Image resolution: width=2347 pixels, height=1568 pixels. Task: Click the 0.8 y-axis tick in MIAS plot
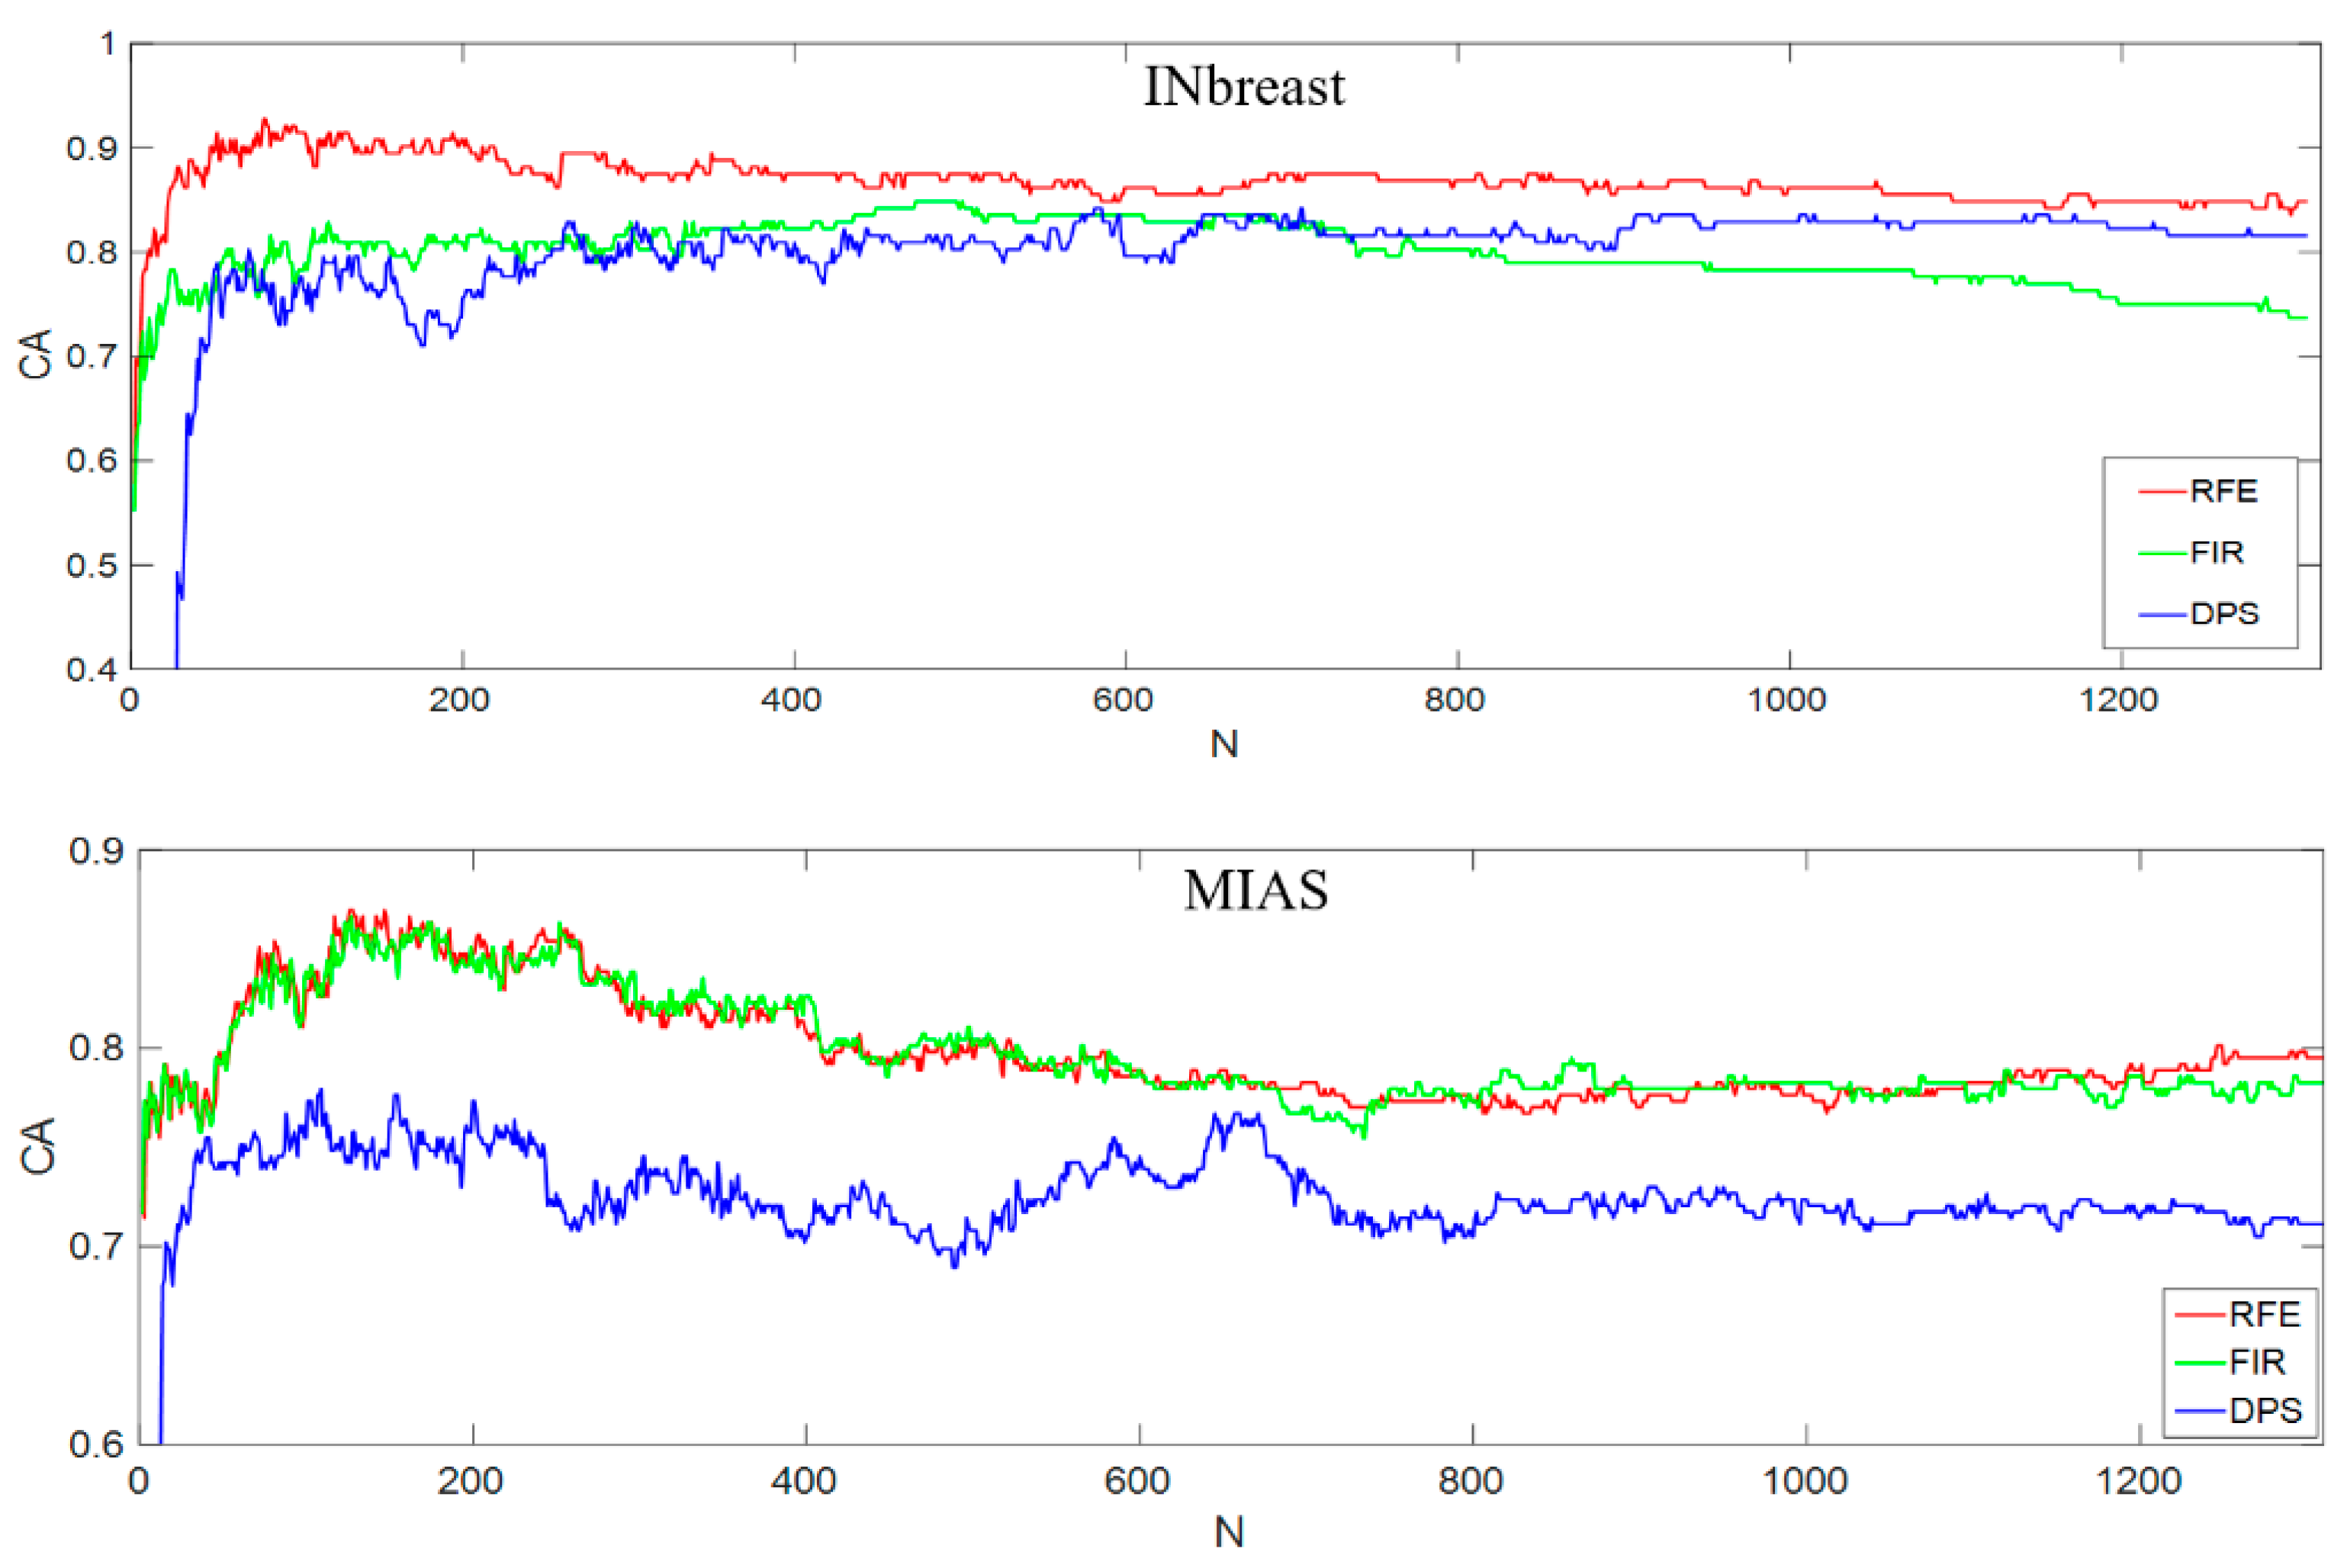[96, 1048]
